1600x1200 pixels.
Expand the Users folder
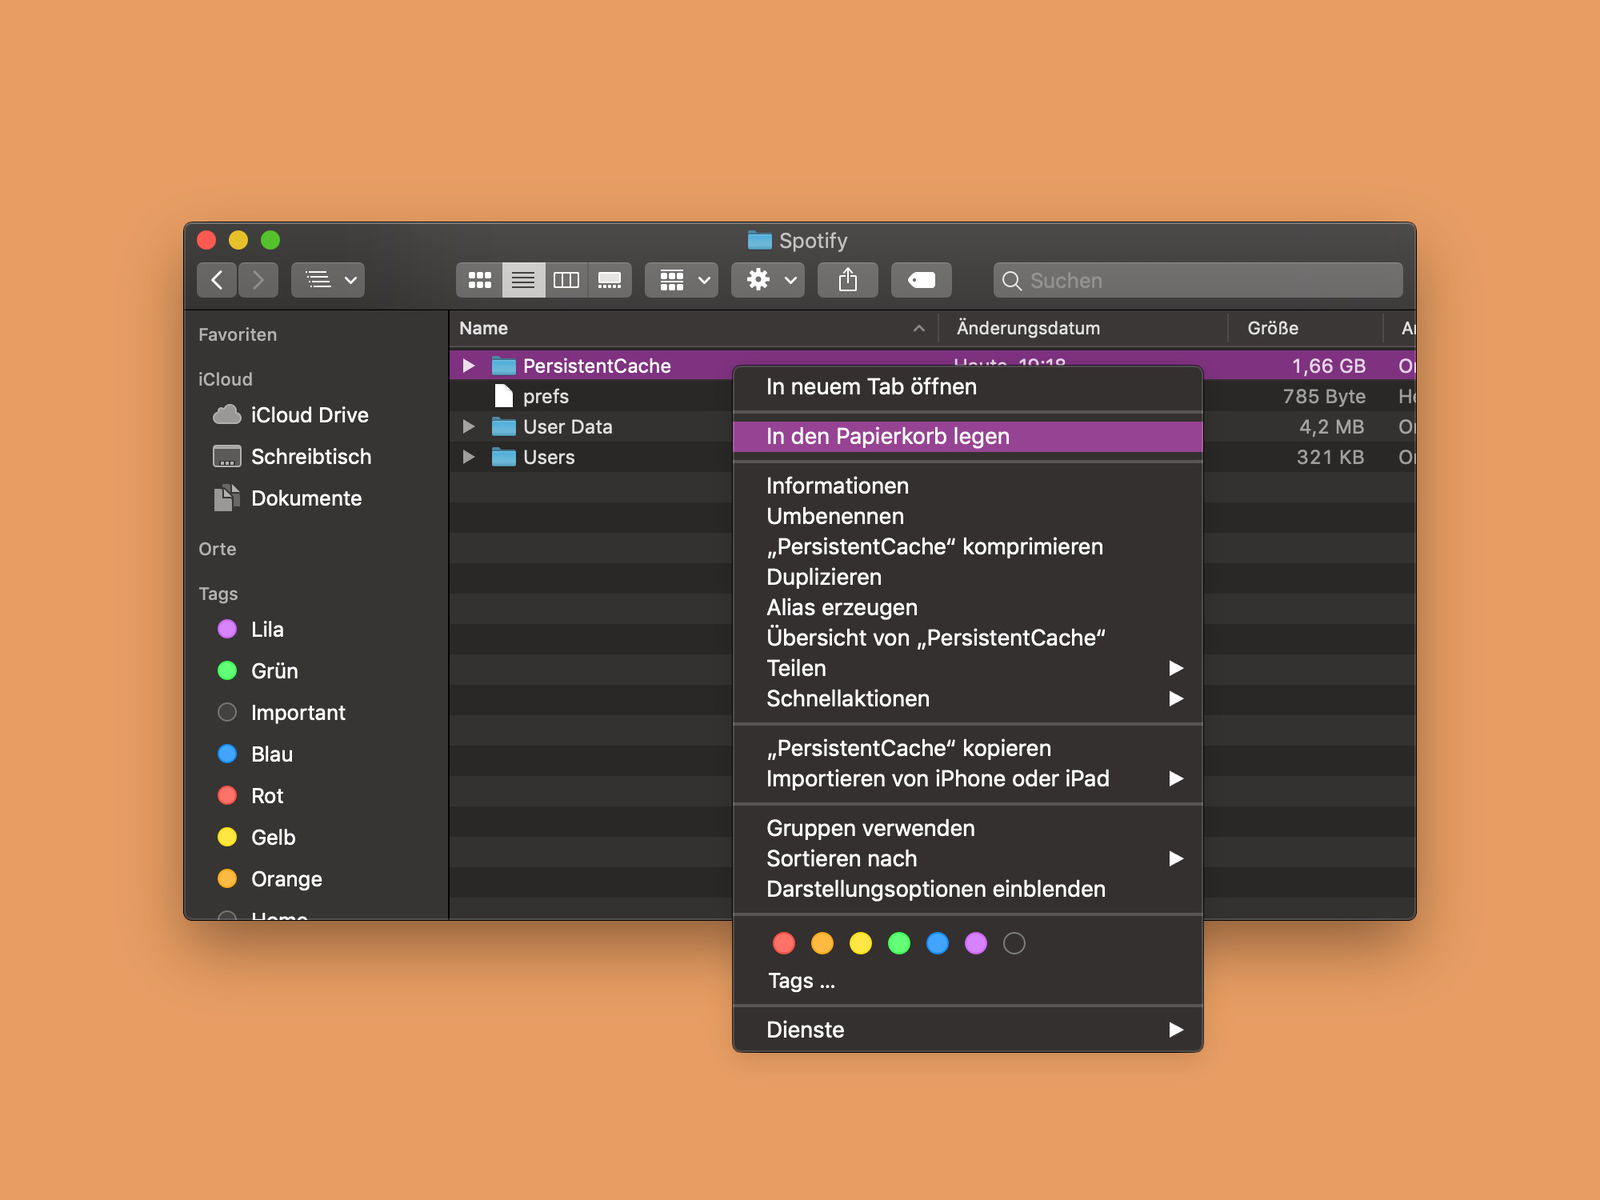(x=468, y=457)
